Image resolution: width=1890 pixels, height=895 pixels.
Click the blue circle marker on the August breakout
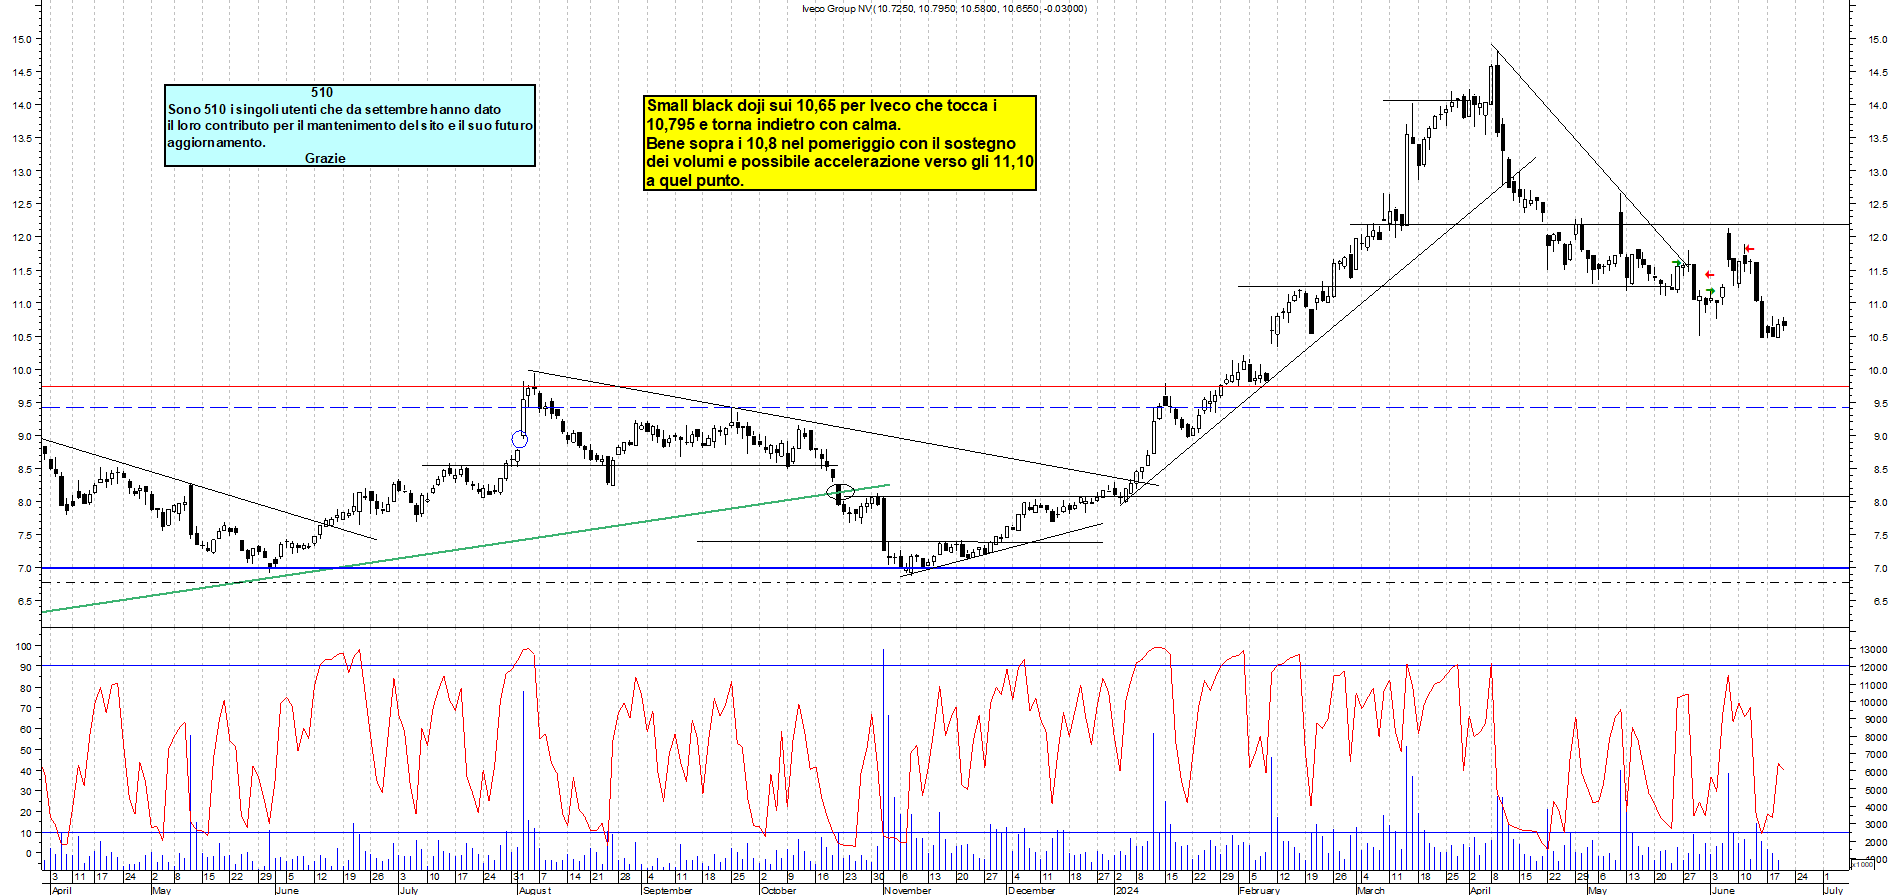(519, 439)
